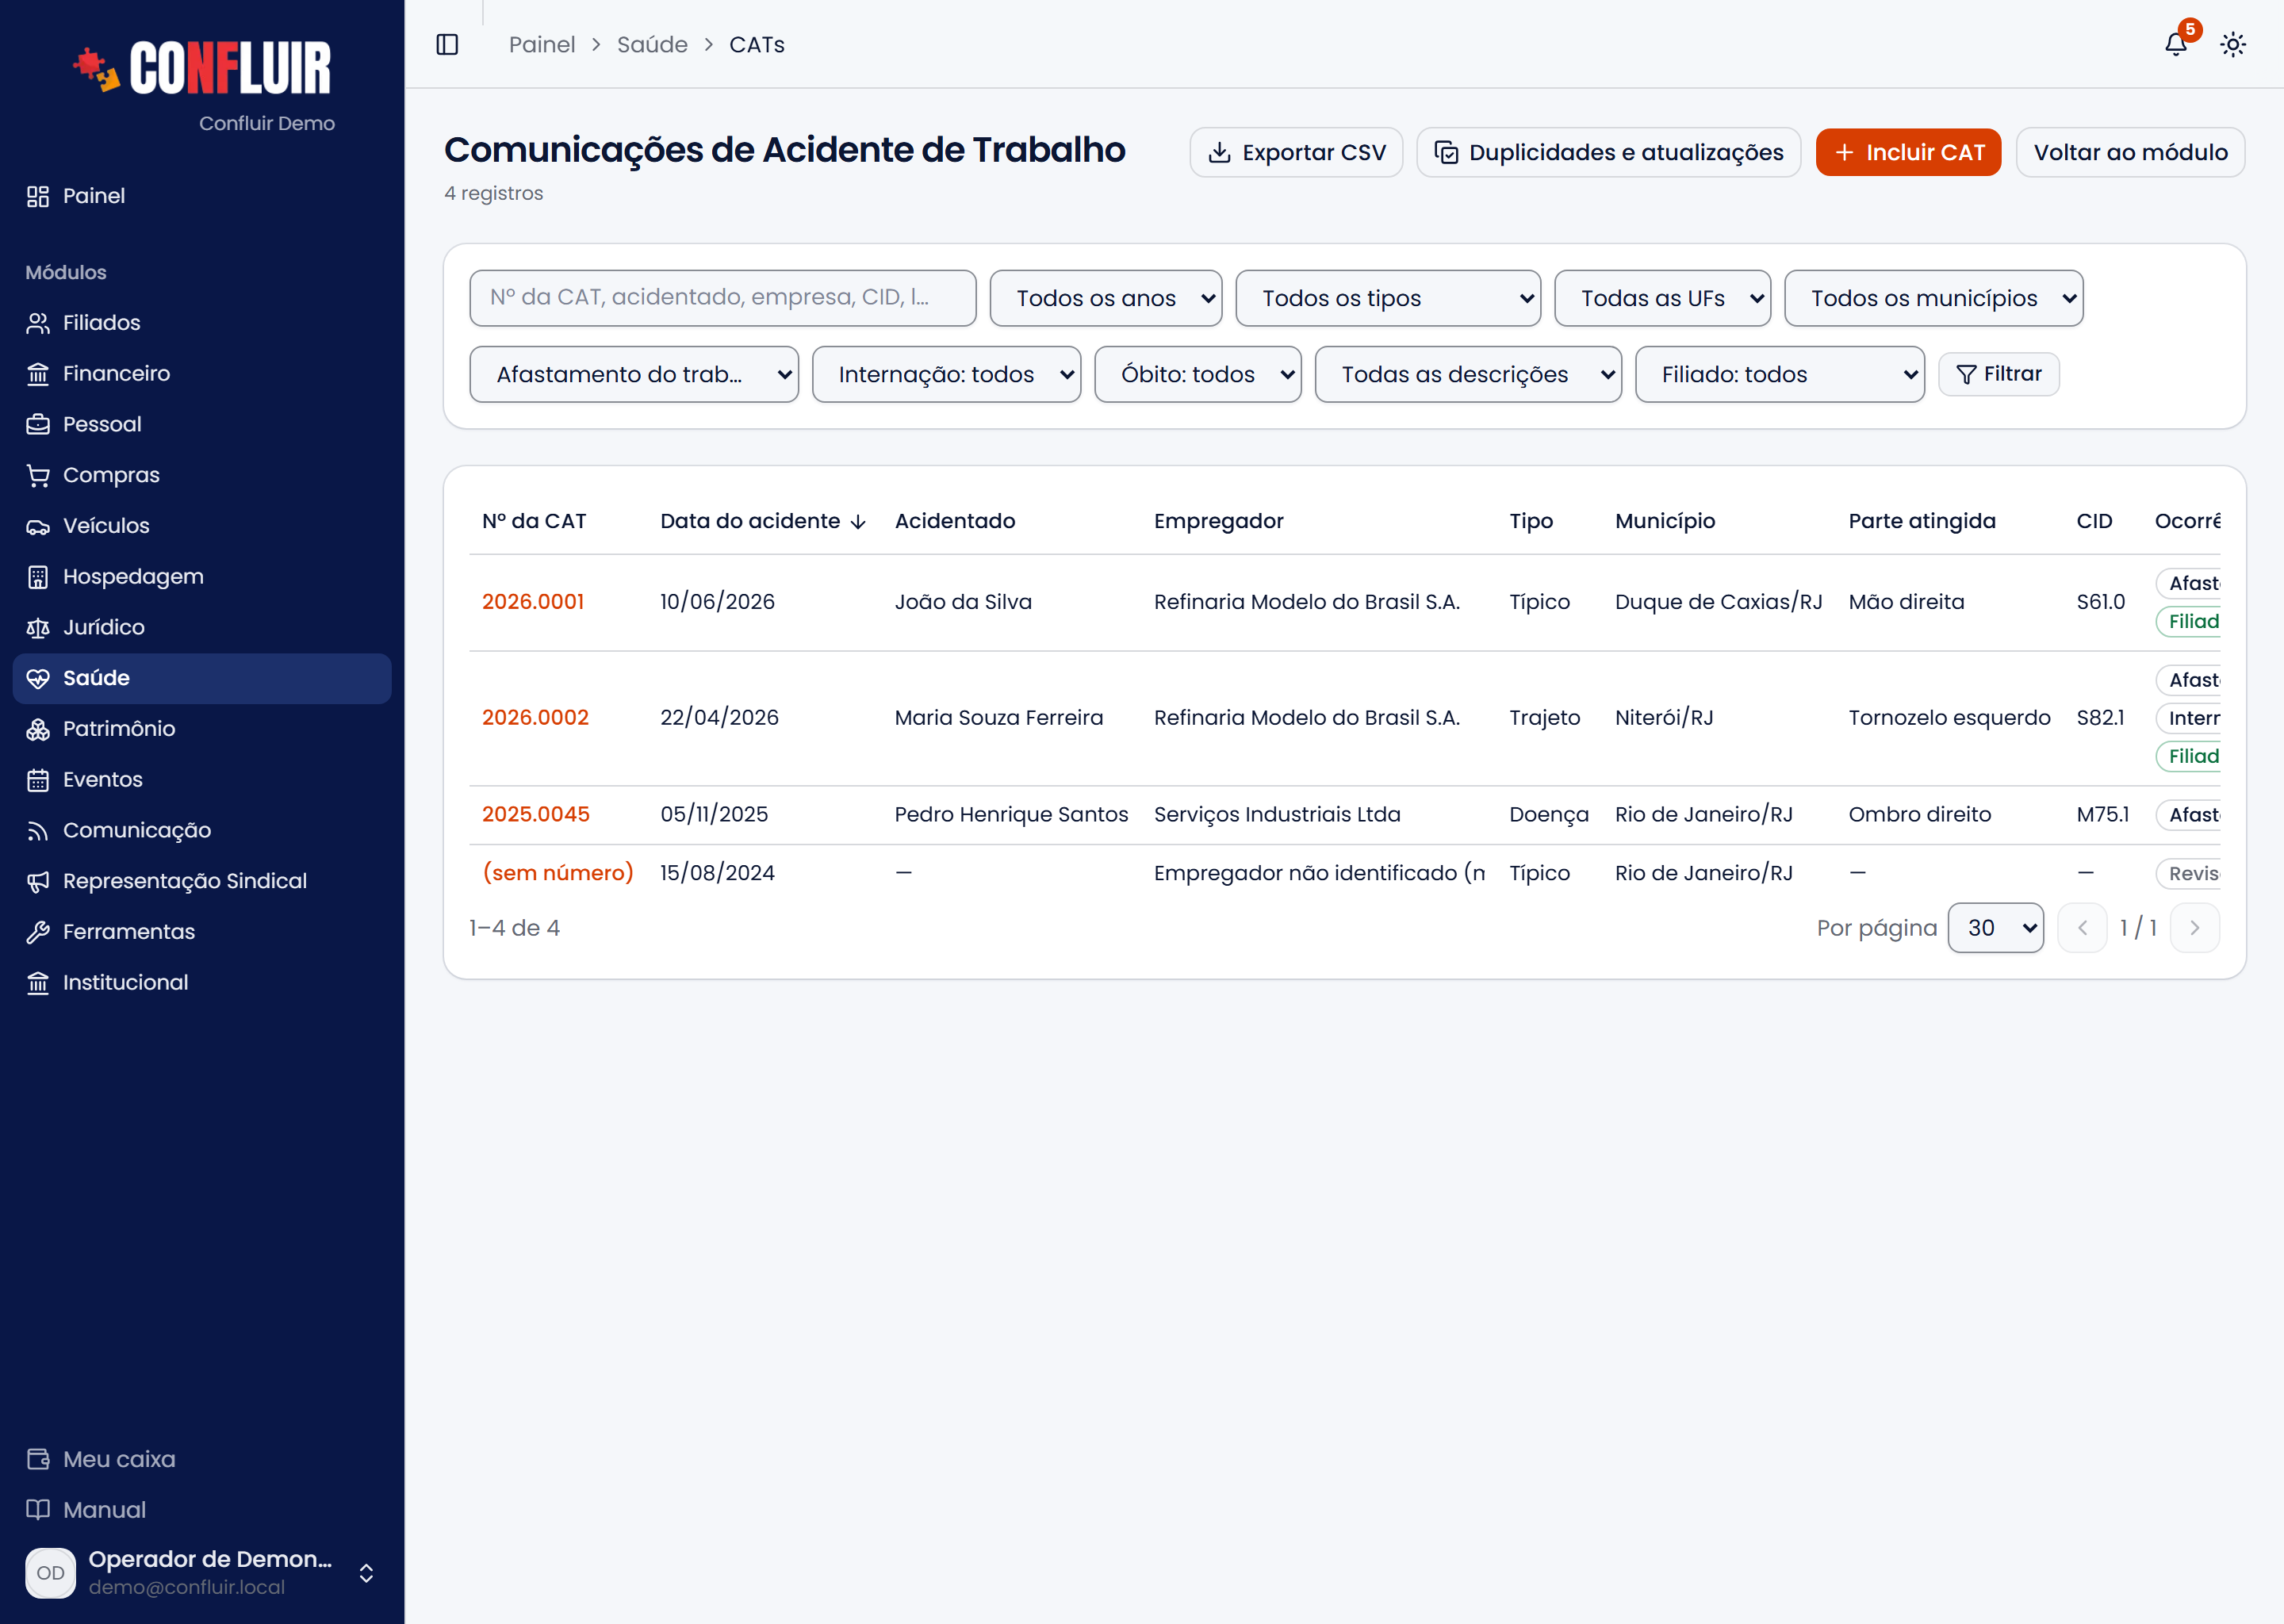Change rows per page dropdown
This screenshot has height=1624, width=2284.
(1995, 928)
